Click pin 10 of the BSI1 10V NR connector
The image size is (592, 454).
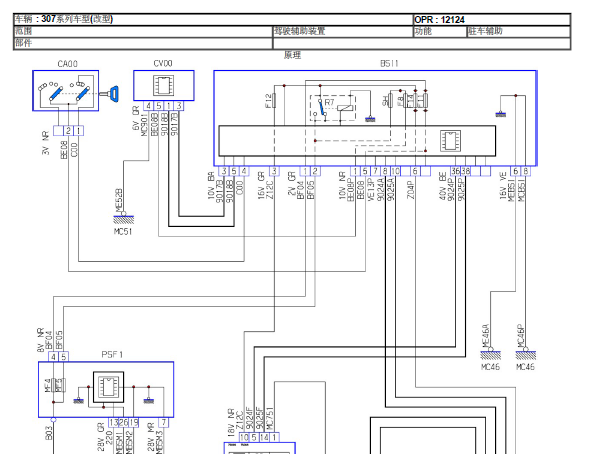pos(395,171)
